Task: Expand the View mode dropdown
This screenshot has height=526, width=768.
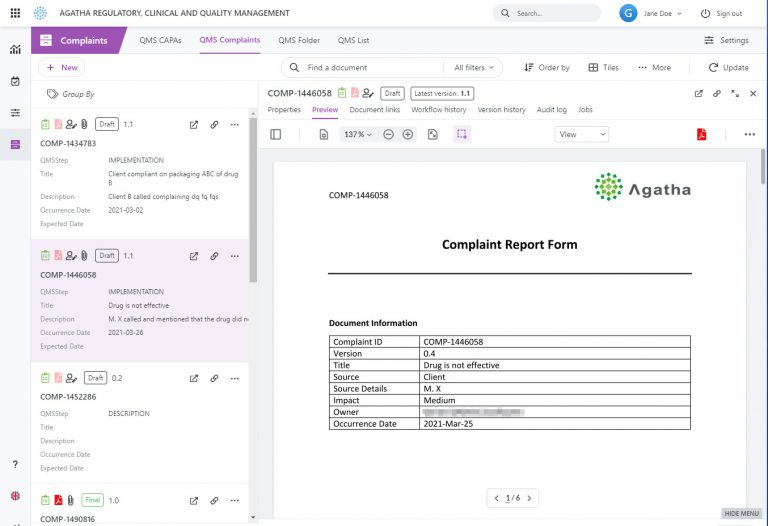Action: (x=583, y=134)
